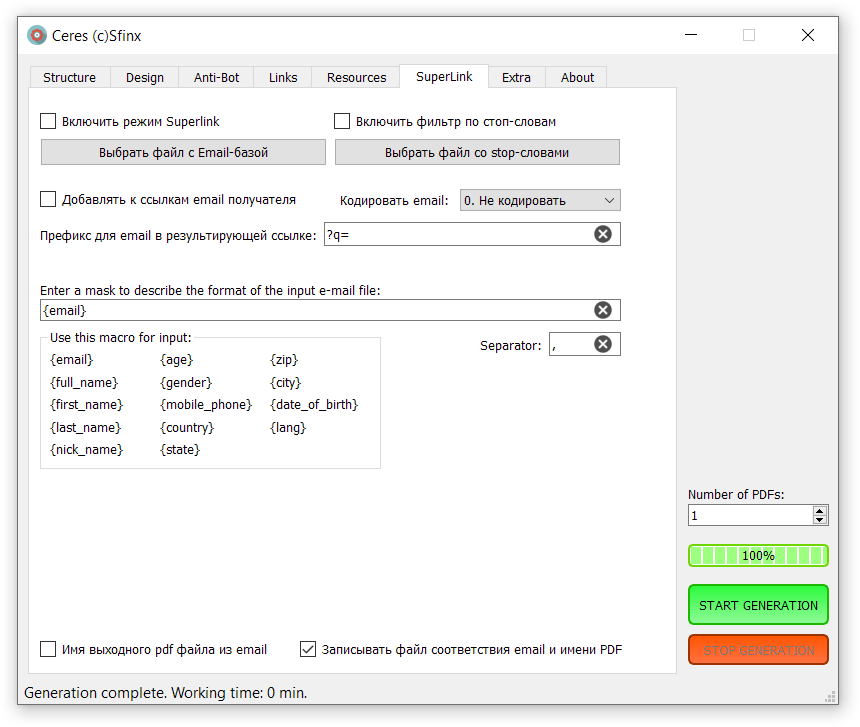Click the stop-words file selection button

tap(477, 152)
